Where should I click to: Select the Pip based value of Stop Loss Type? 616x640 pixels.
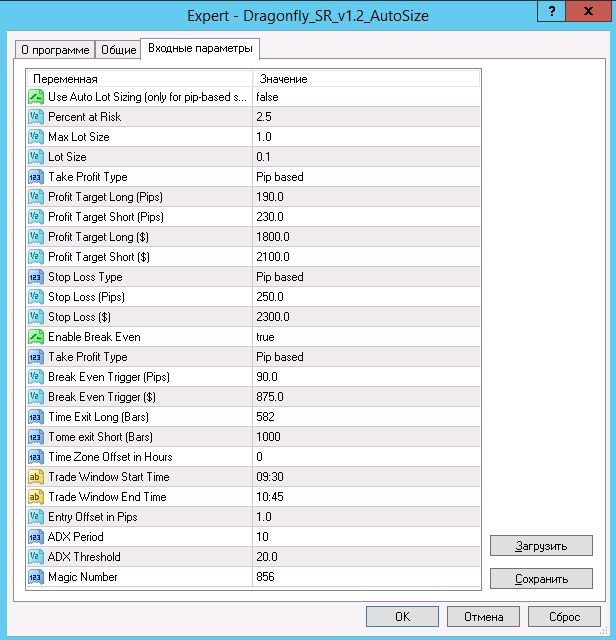pyautogui.click(x=366, y=277)
